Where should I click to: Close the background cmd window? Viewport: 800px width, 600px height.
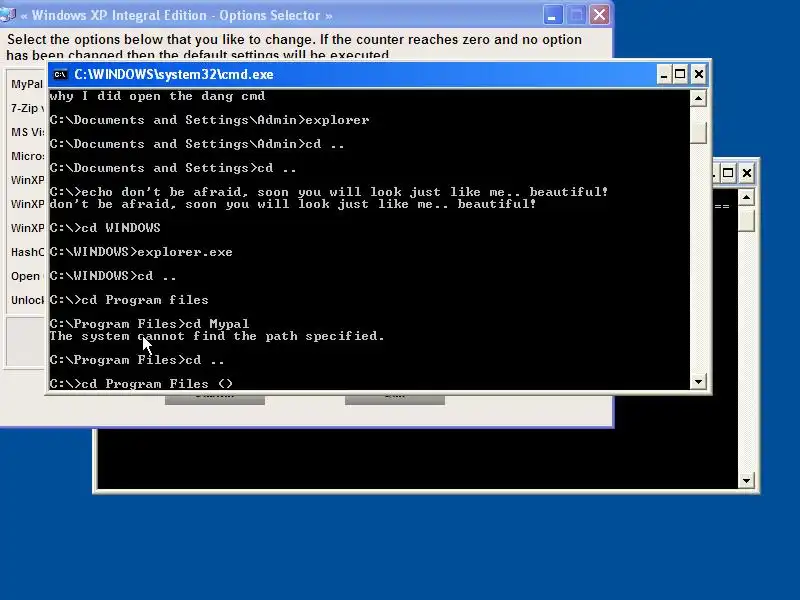(x=746, y=173)
